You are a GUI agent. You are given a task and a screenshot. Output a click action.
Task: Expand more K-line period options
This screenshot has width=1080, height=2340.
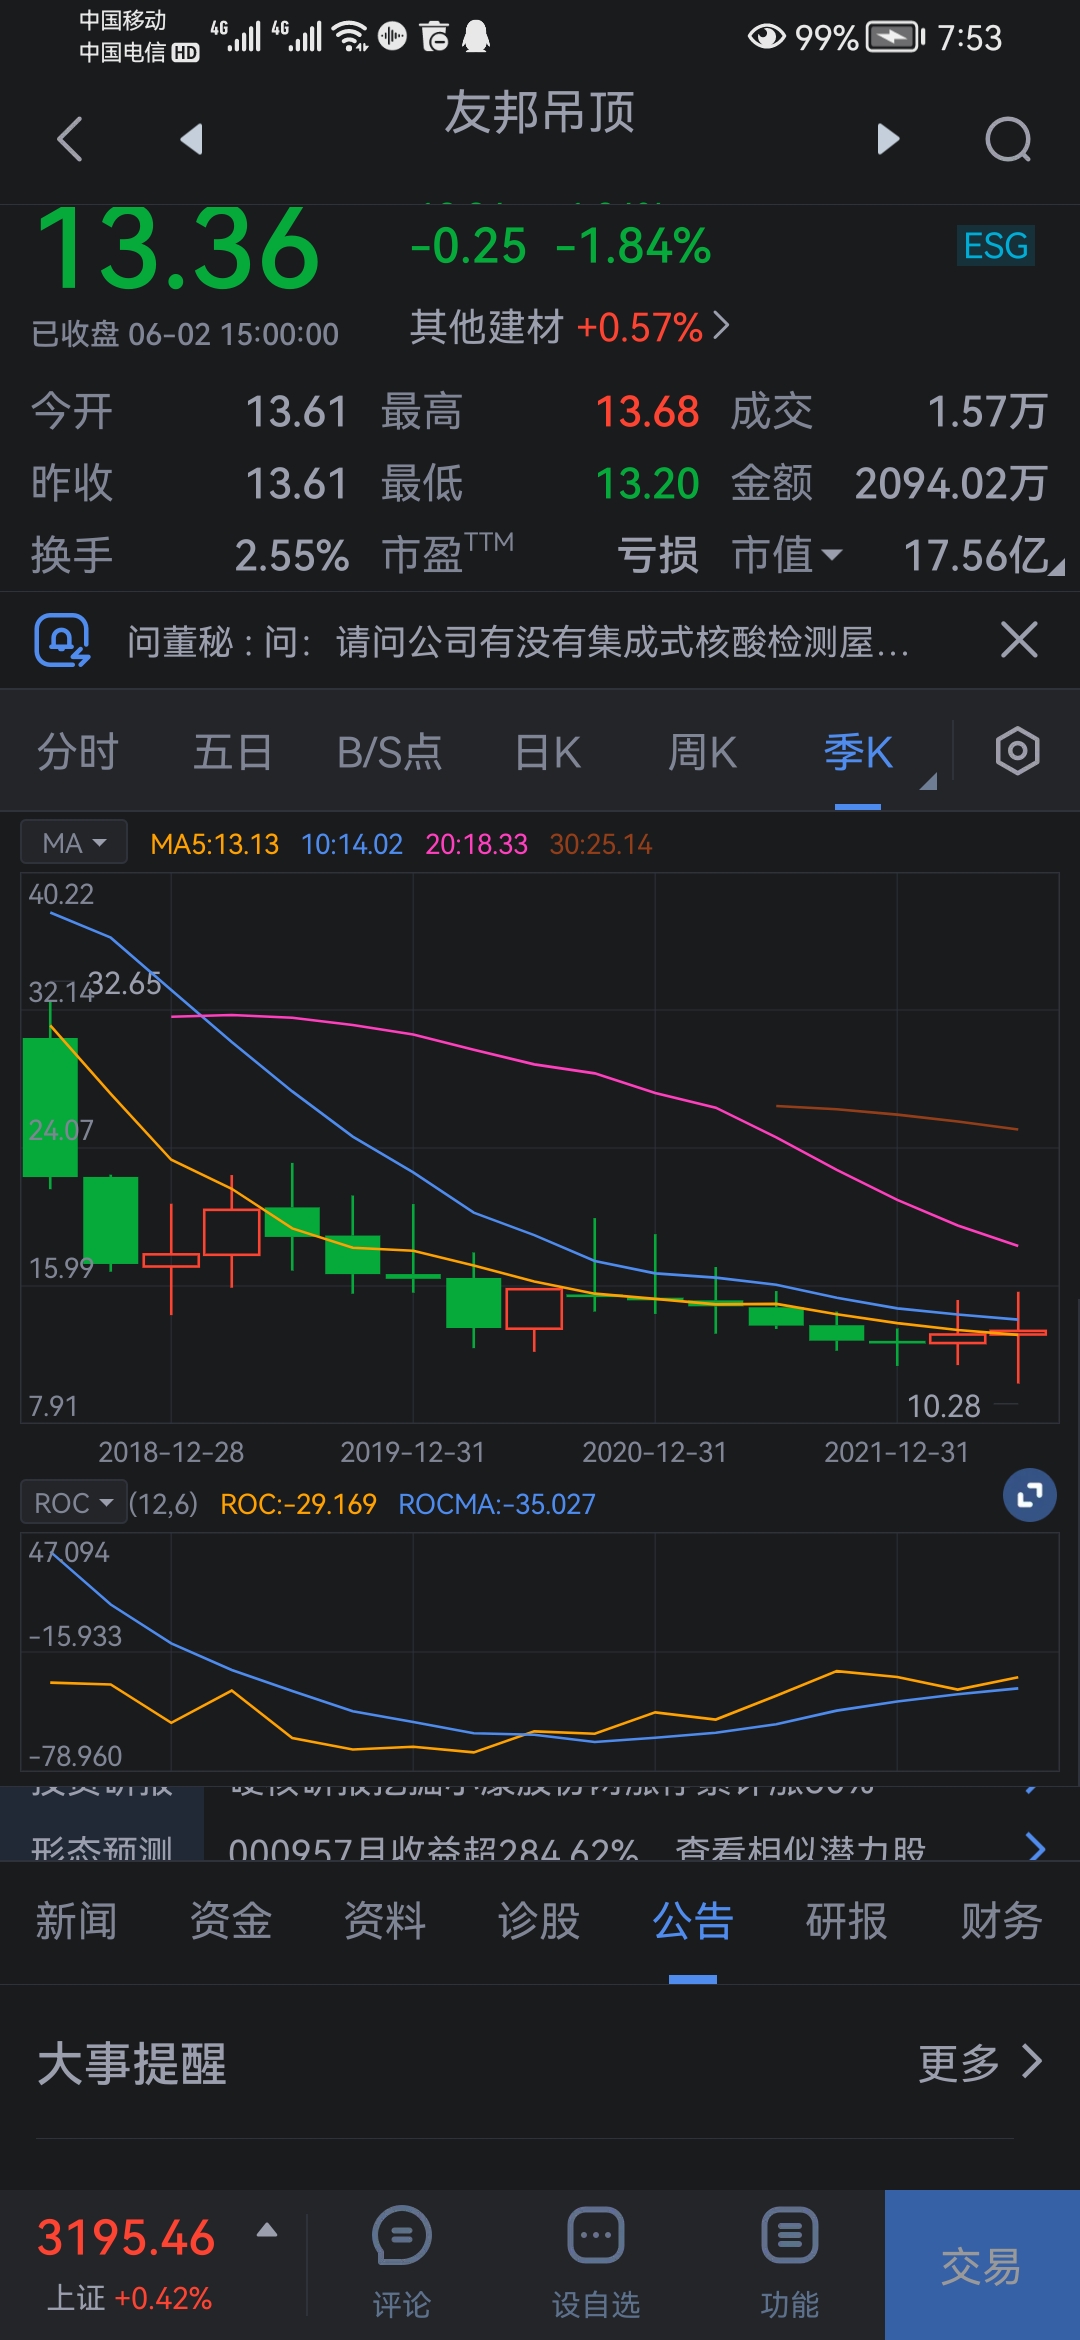click(x=928, y=781)
